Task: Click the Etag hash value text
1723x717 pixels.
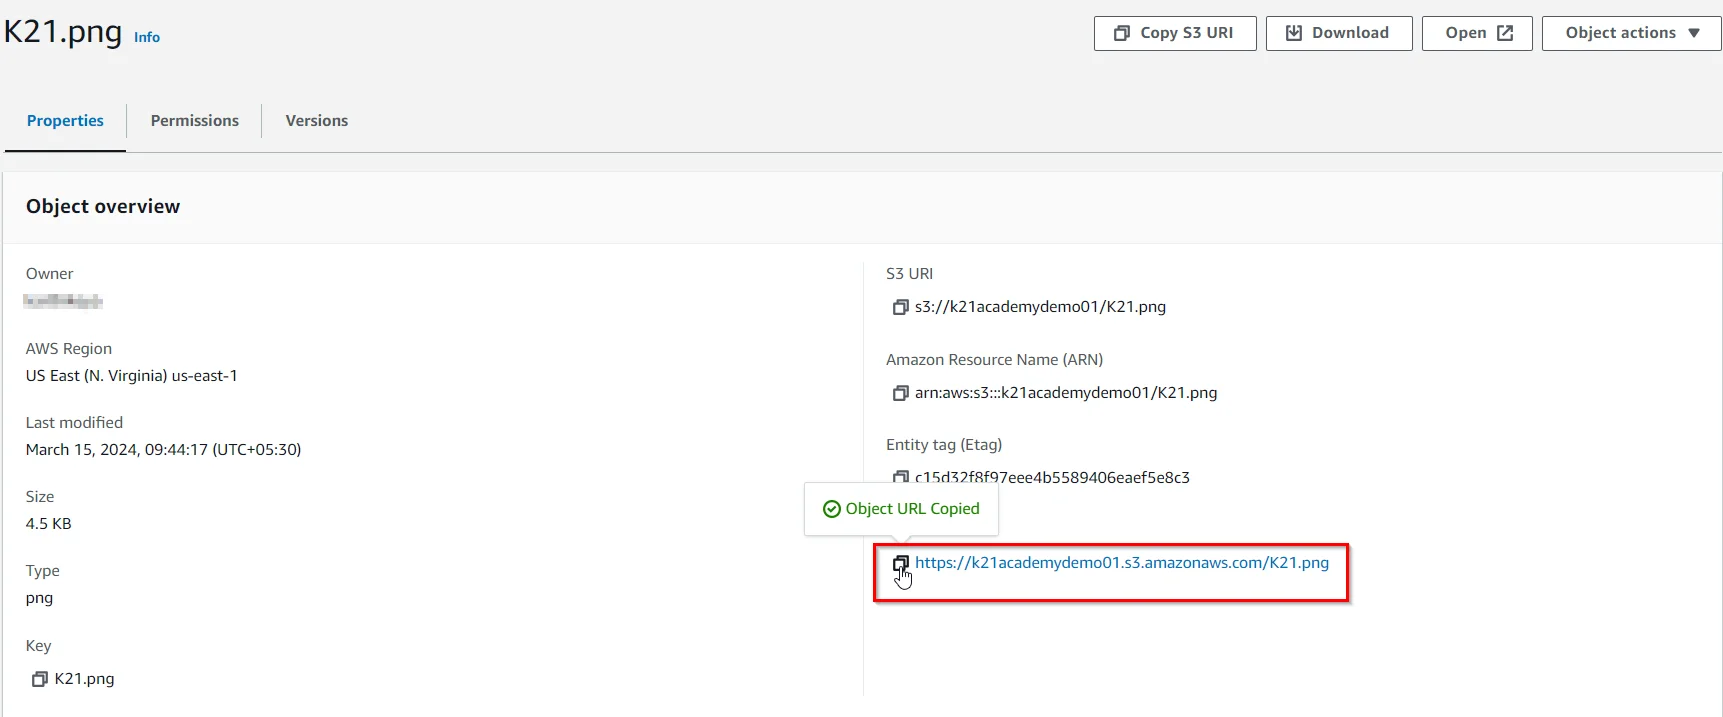Action: coord(1052,478)
